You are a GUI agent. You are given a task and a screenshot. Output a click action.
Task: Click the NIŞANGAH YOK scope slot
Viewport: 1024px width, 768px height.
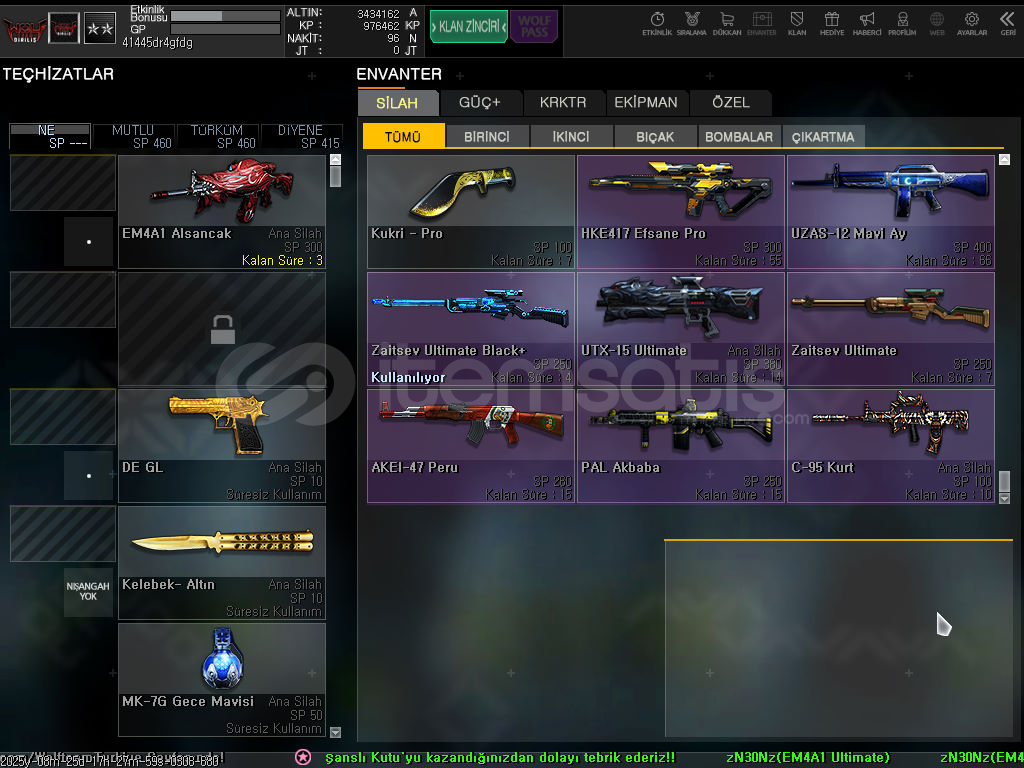(88, 592)
